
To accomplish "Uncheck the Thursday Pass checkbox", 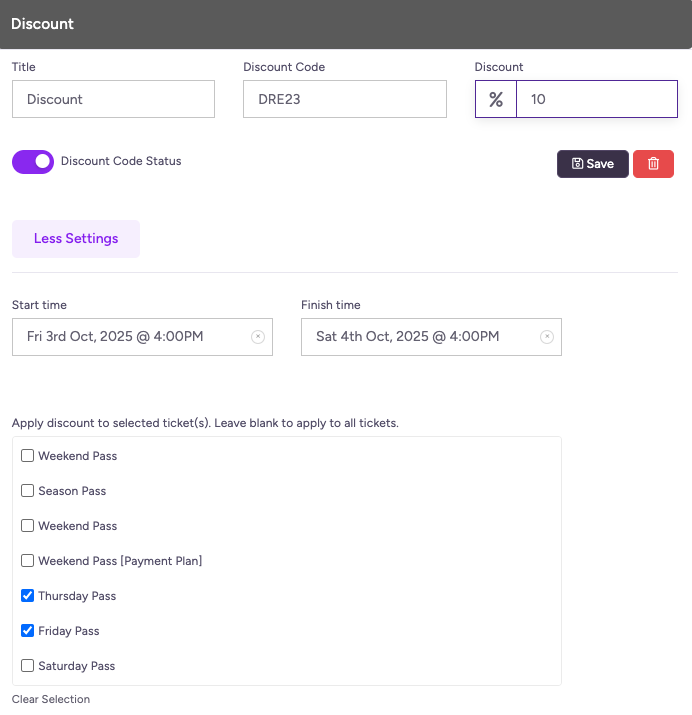I will [28, 596].
